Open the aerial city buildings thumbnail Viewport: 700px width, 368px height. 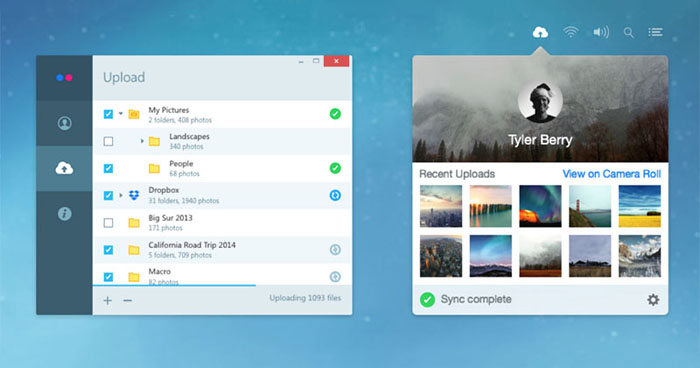click(441, 256)
